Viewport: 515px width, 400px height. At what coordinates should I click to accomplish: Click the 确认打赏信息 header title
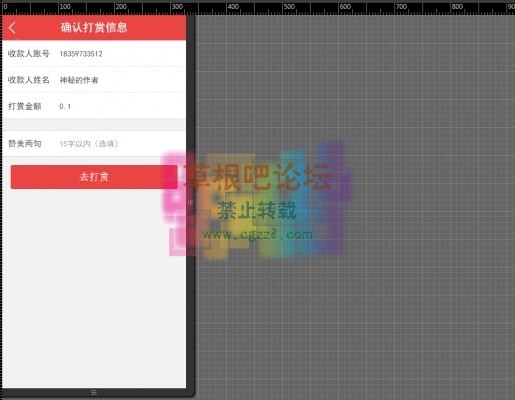click(94, 27)
